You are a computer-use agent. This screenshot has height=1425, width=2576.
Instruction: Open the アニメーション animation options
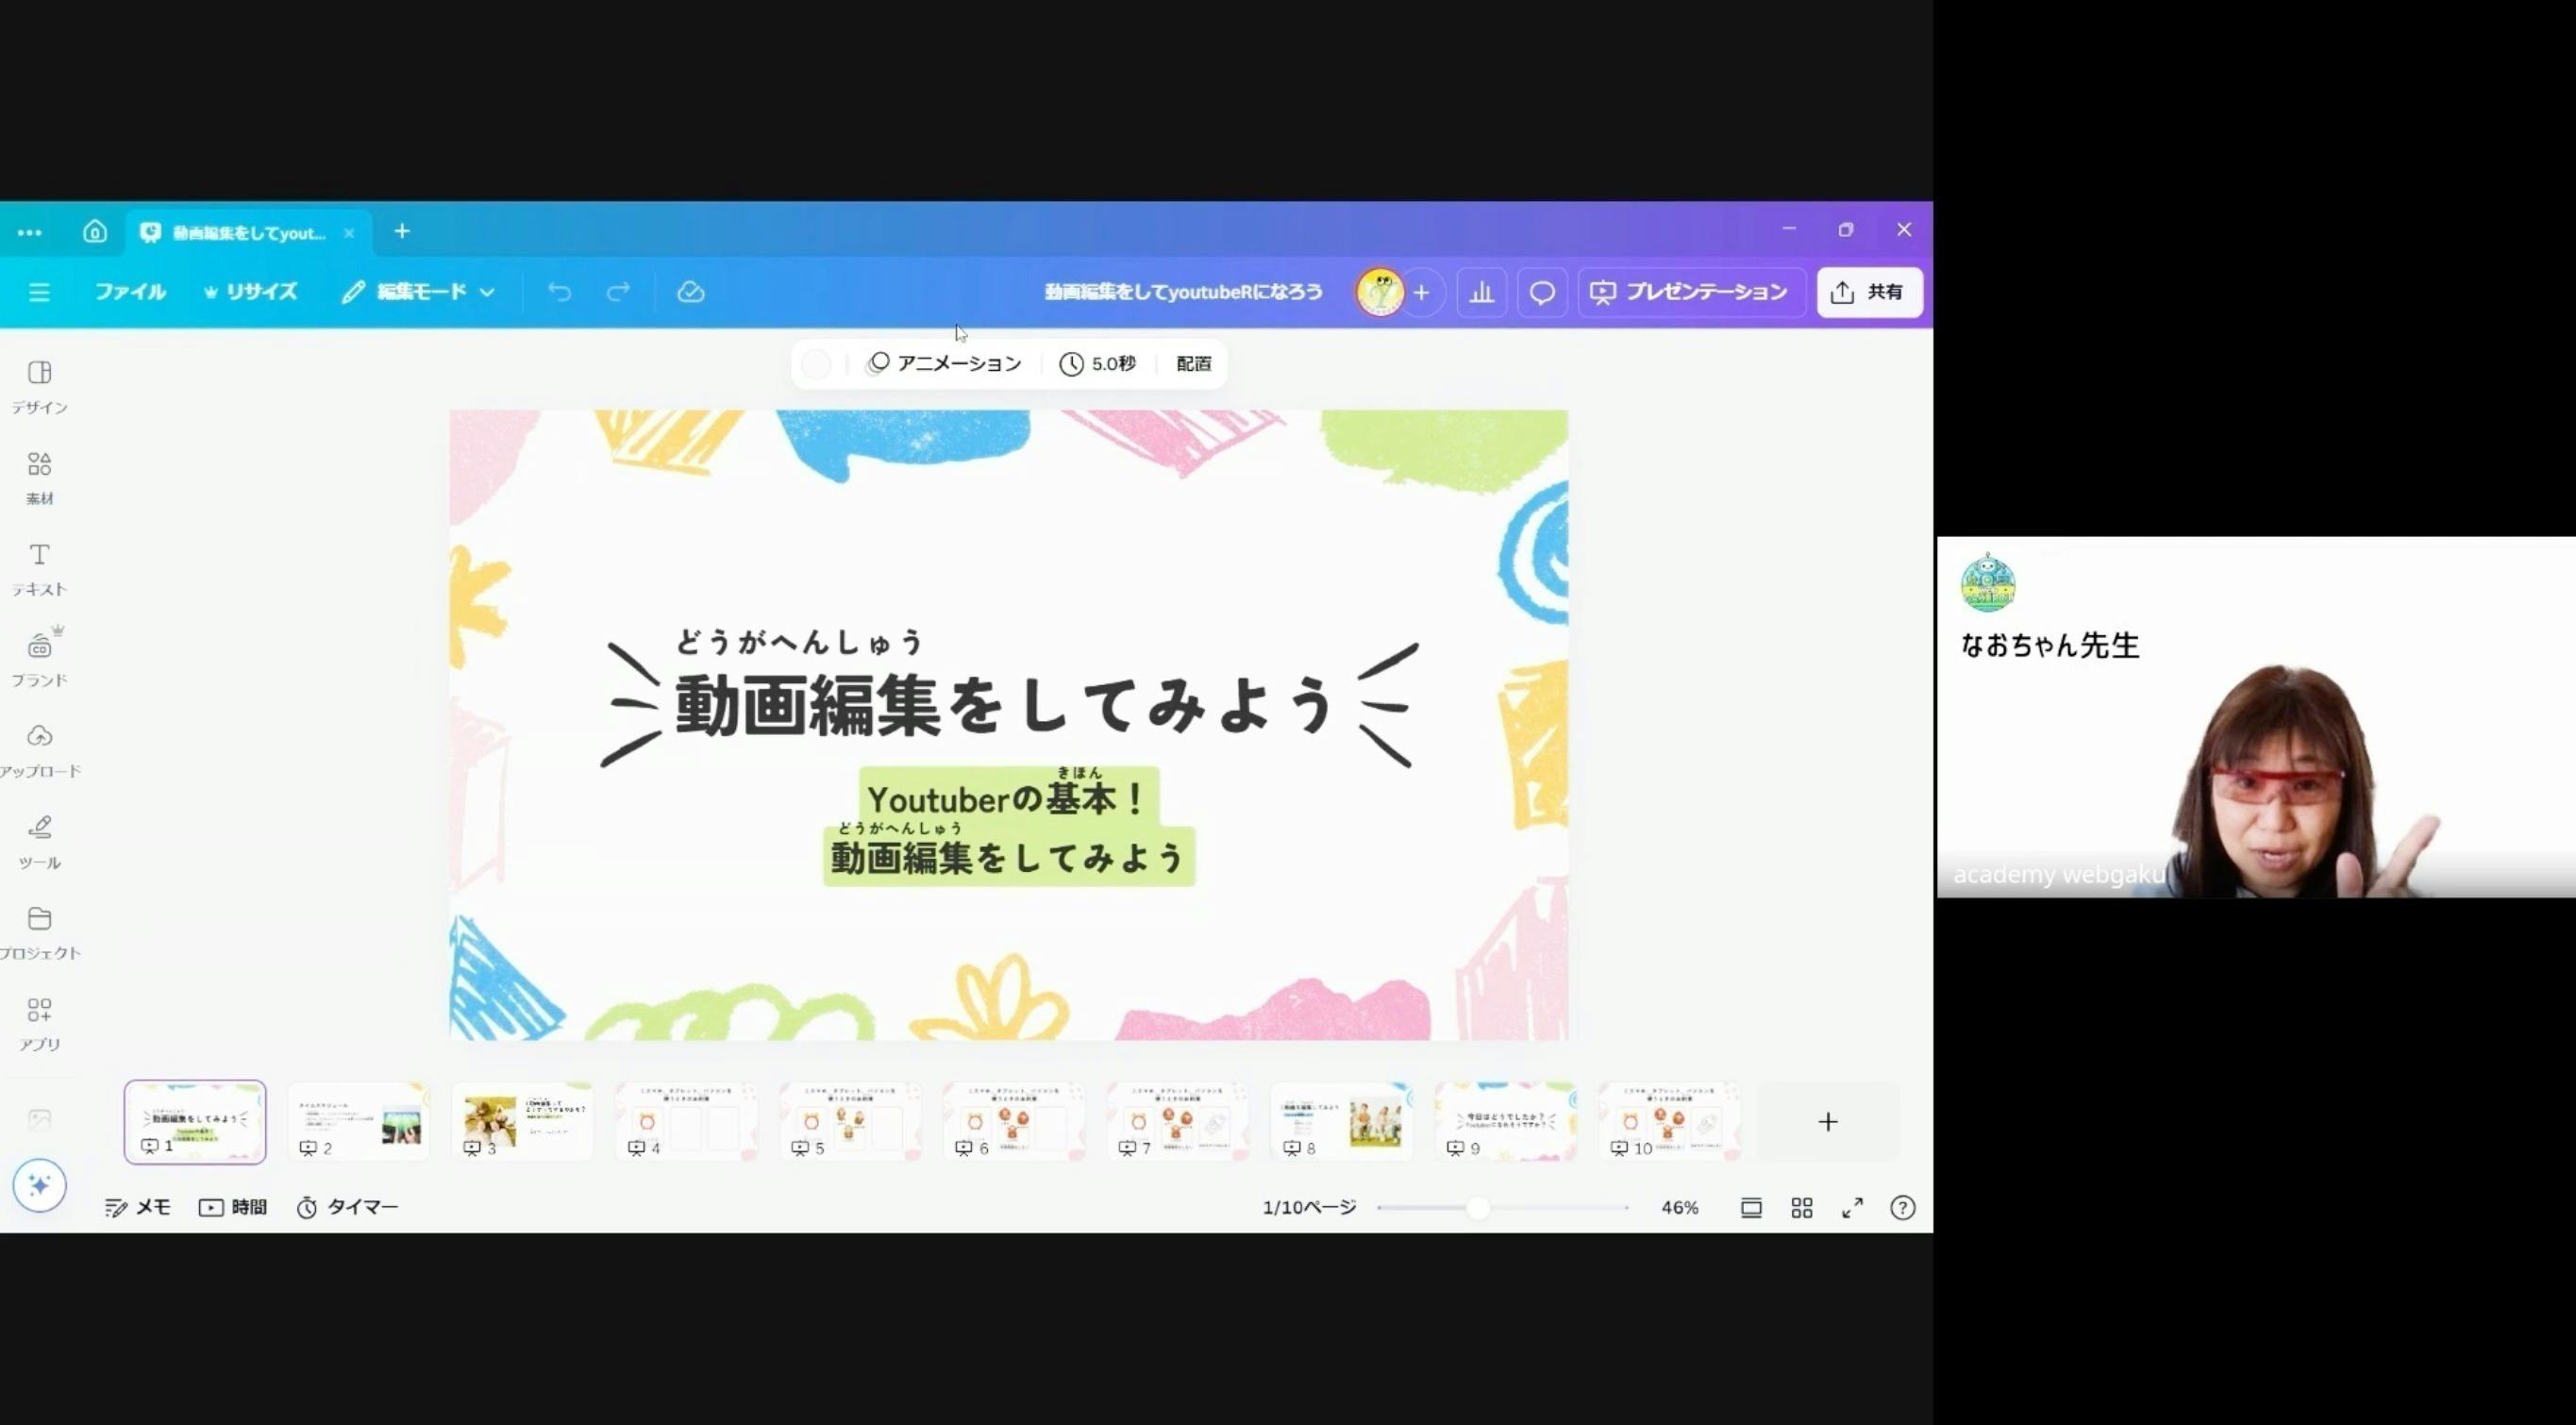click(x=944, y=364)
